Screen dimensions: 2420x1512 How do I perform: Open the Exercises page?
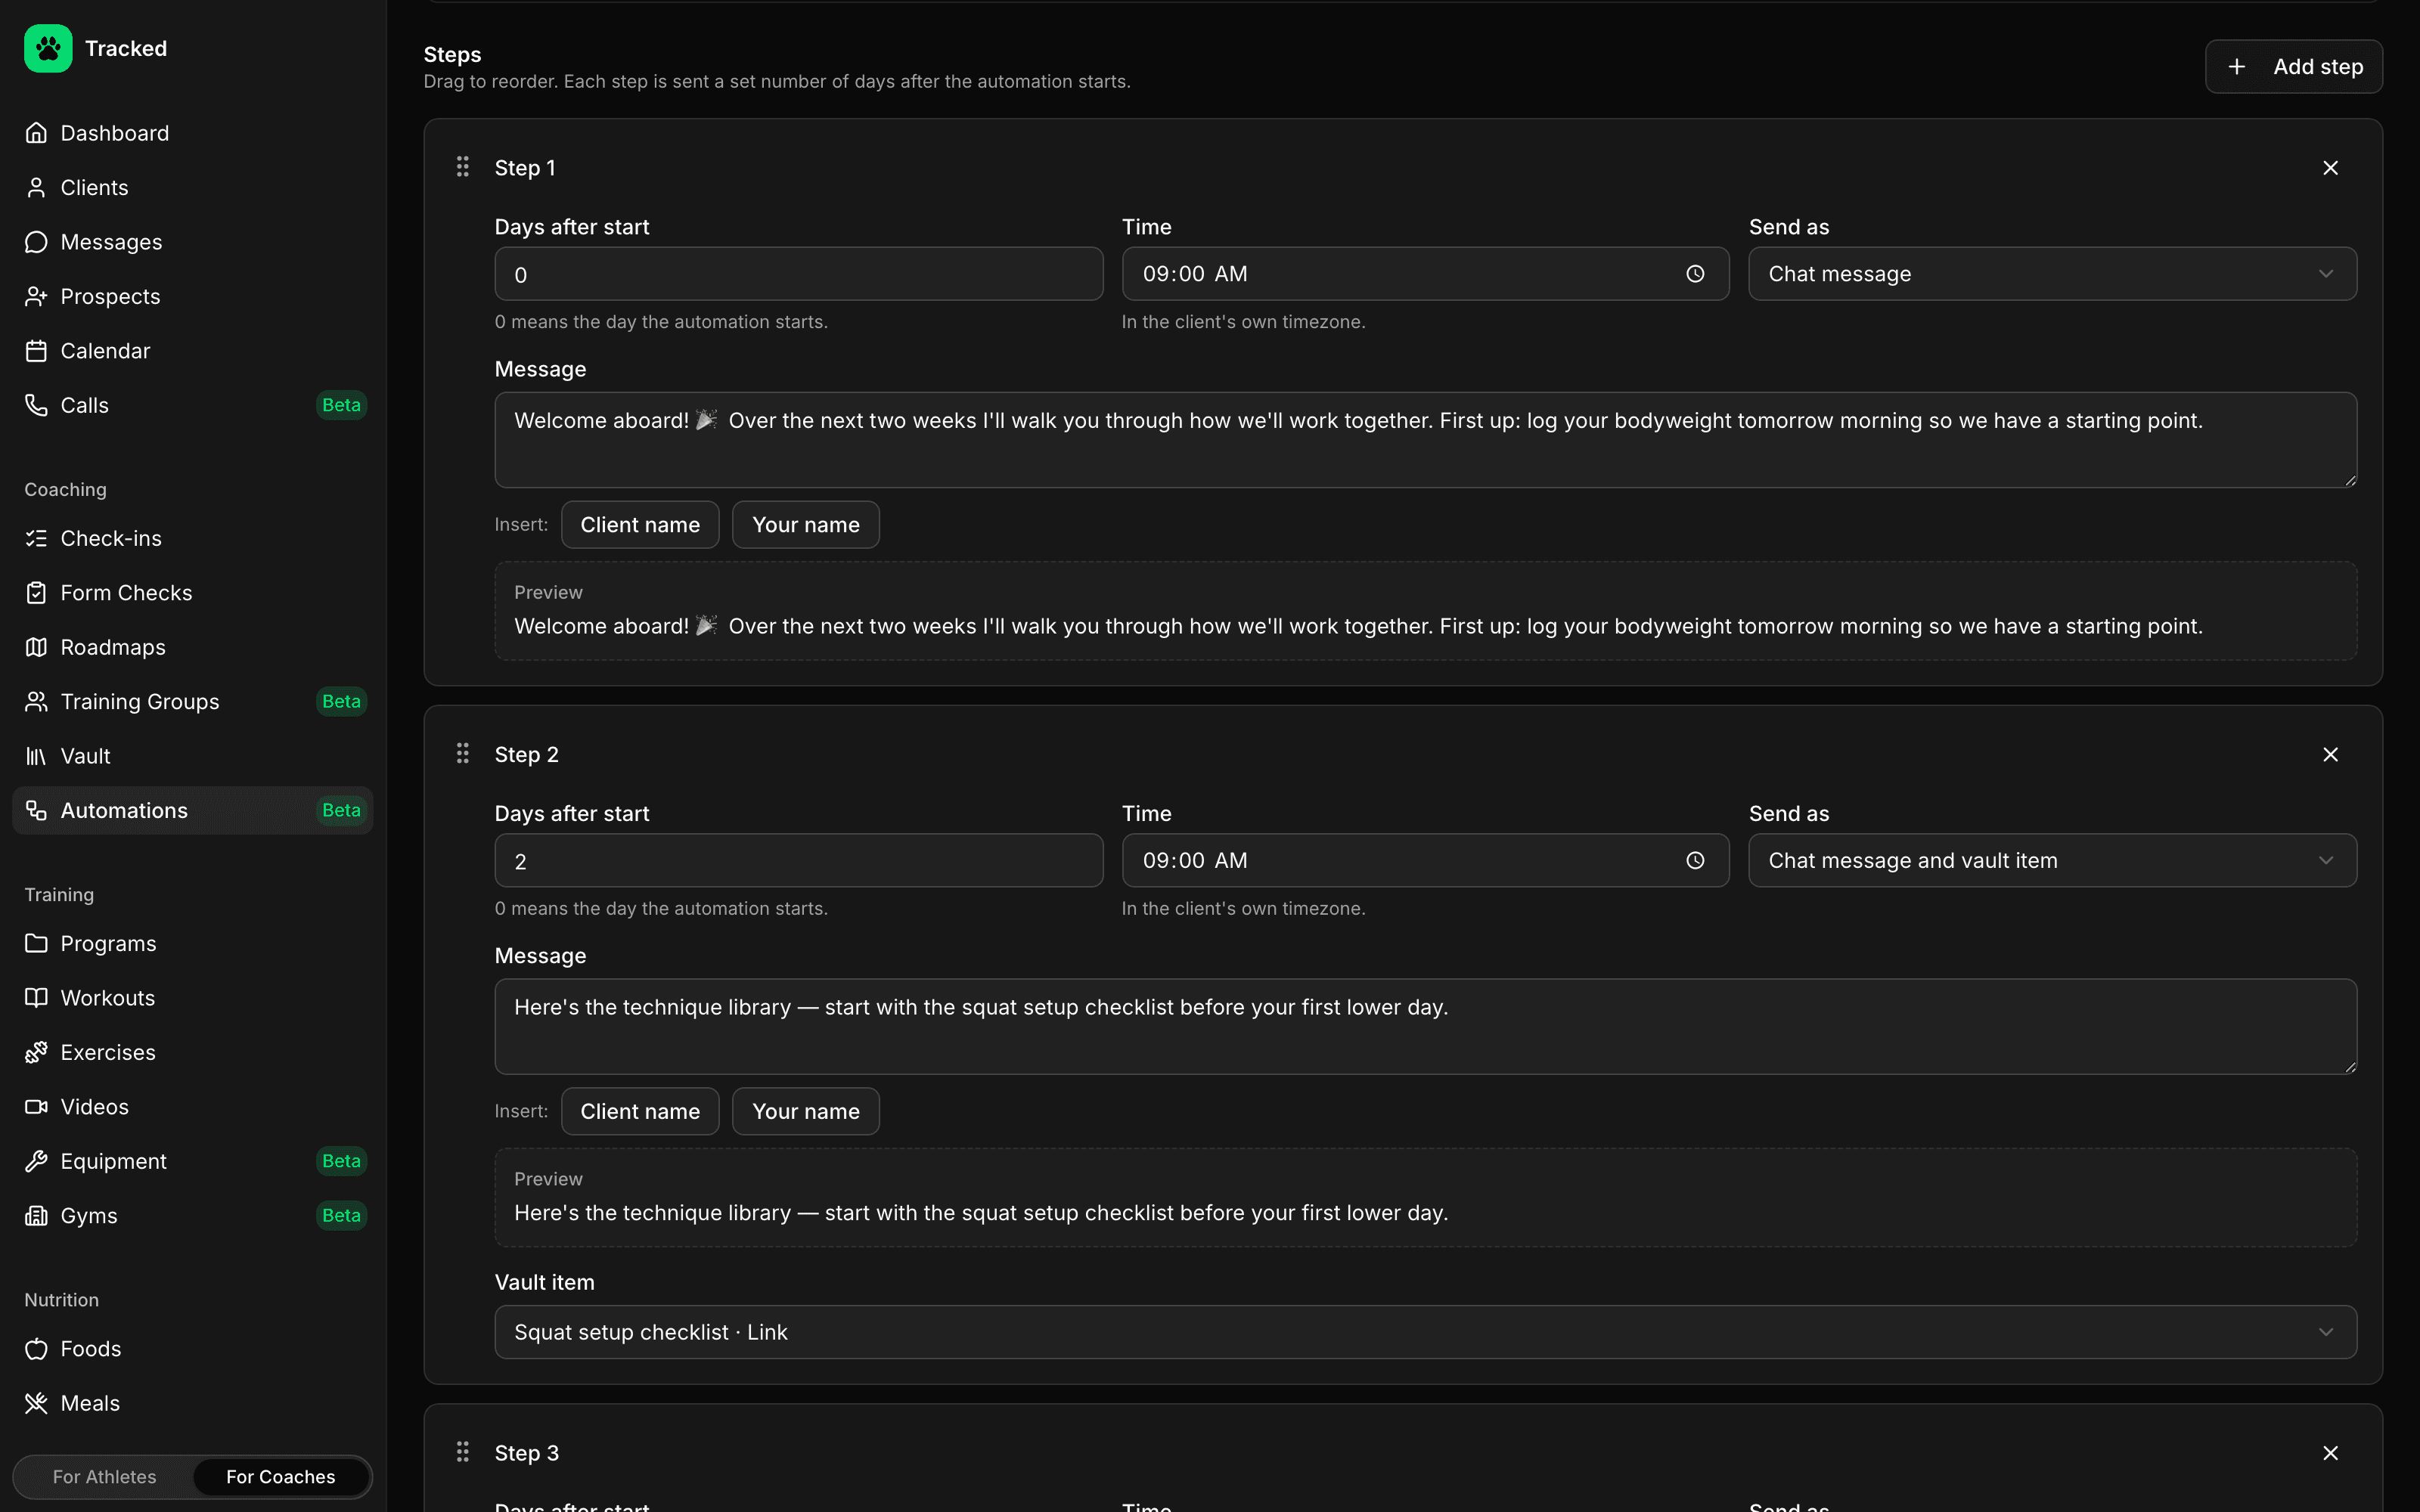tap(192, 1052)
